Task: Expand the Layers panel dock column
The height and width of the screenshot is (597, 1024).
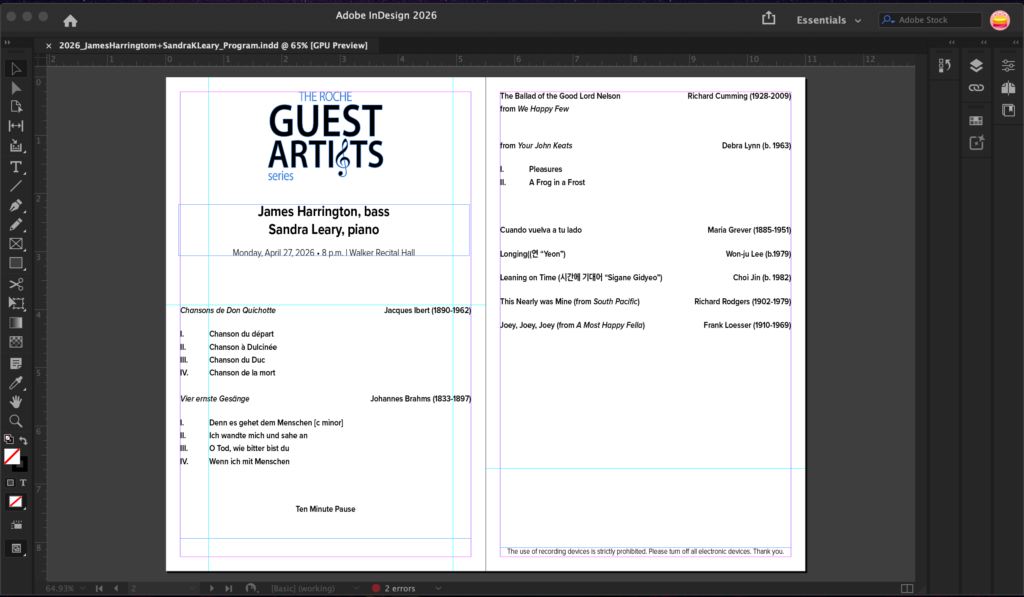Action: (984, 42)
